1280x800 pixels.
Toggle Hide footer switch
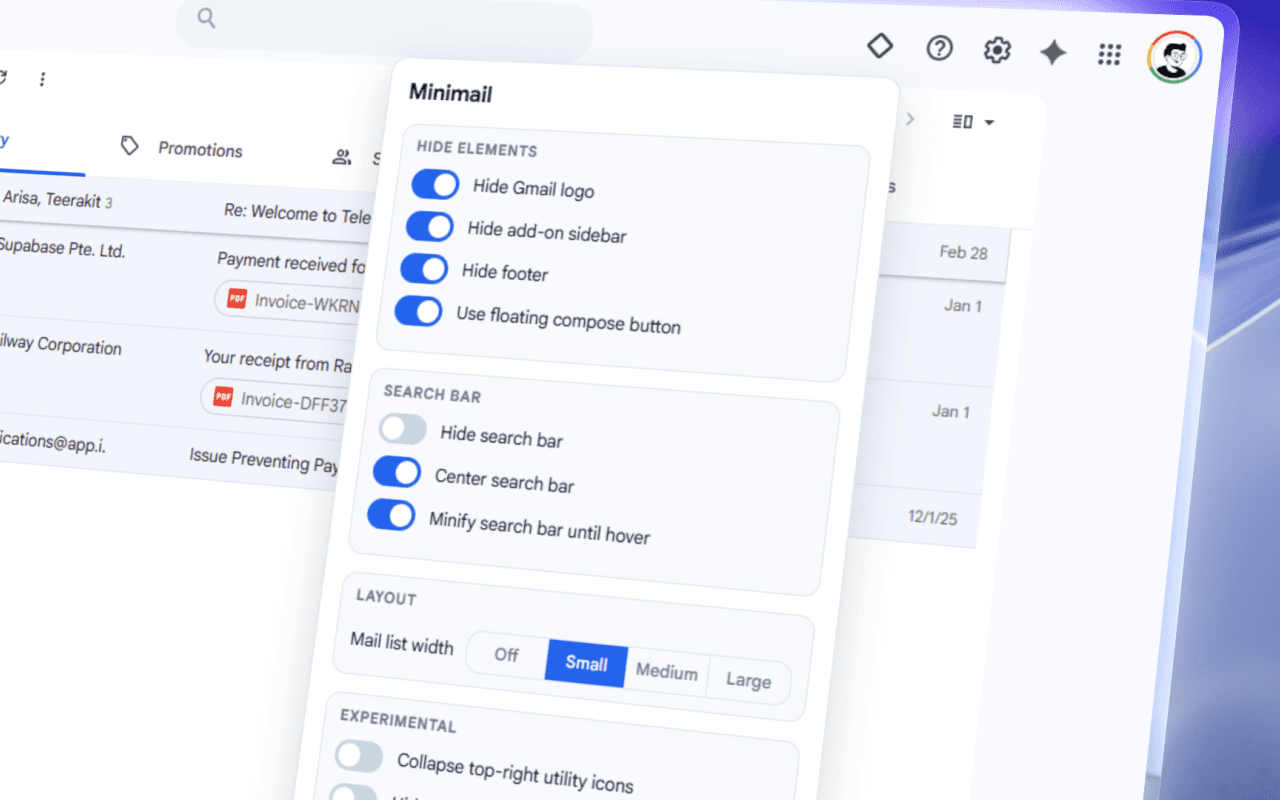(424, 269)
